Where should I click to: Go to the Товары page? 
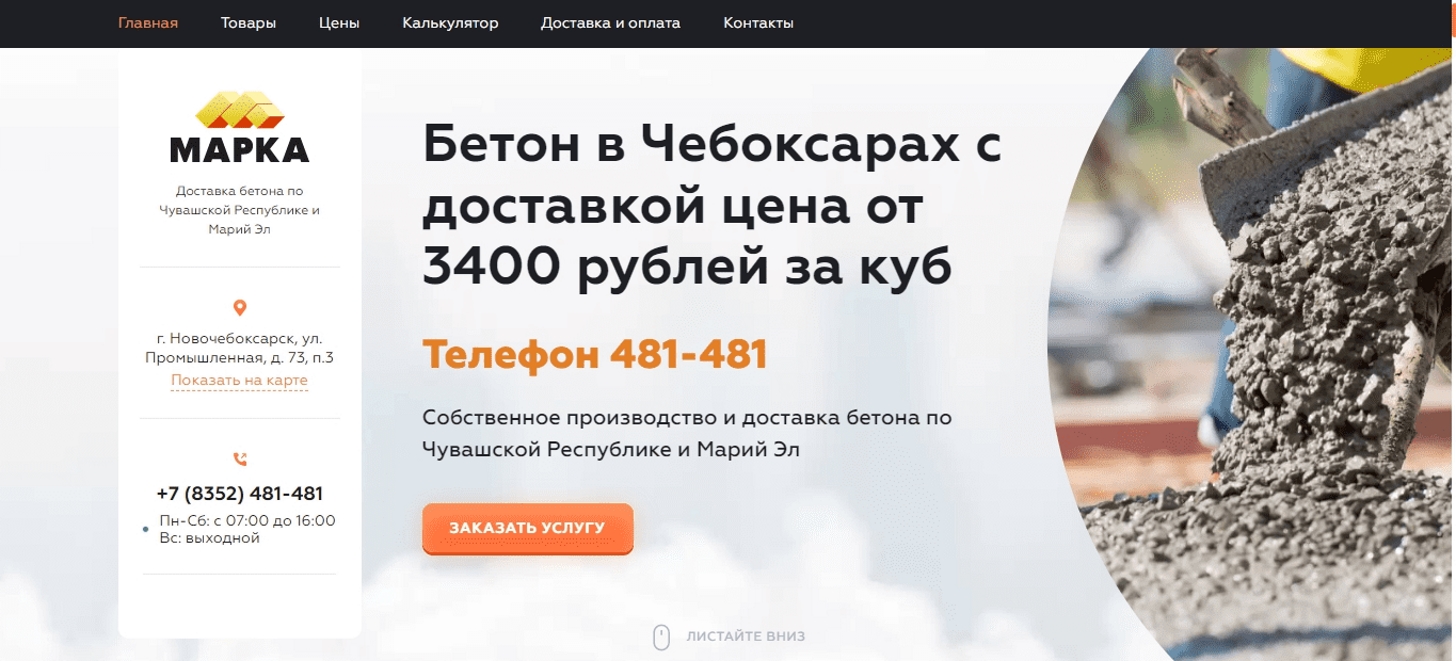point(248,23)
